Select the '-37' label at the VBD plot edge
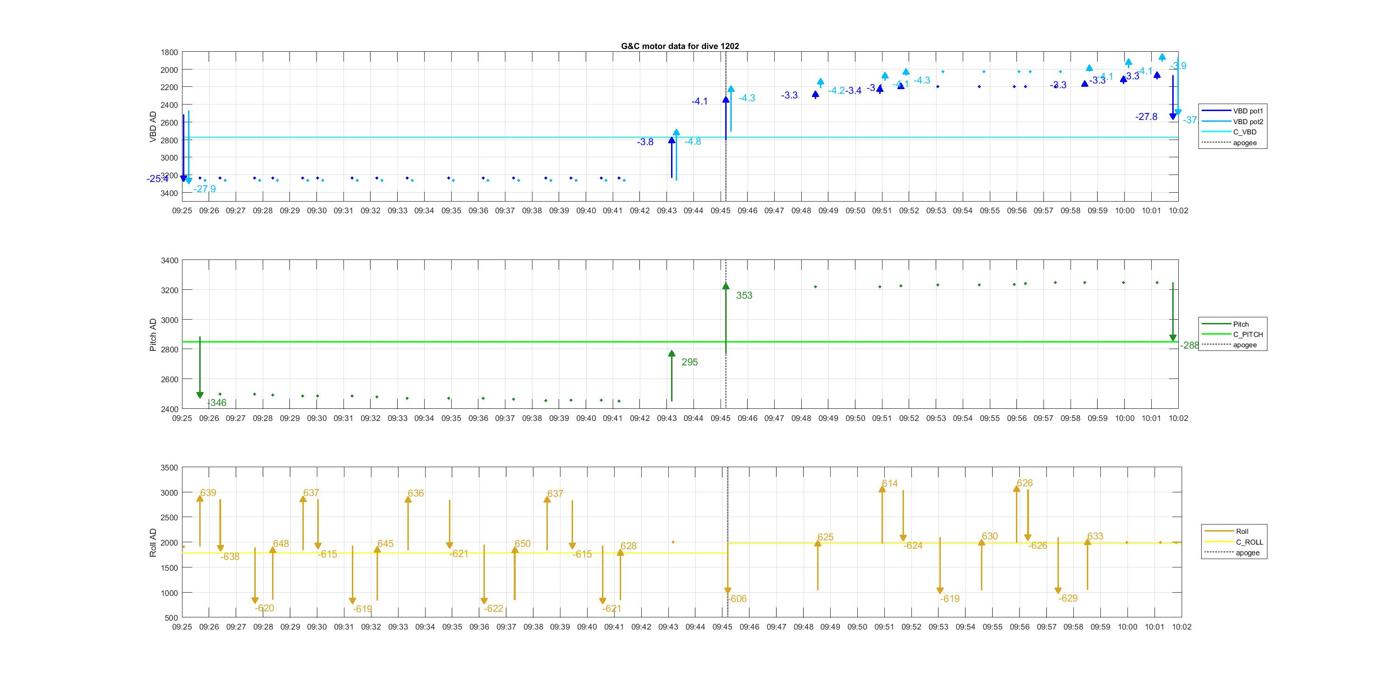1400x693 pixels. [x=1190, y=120]
